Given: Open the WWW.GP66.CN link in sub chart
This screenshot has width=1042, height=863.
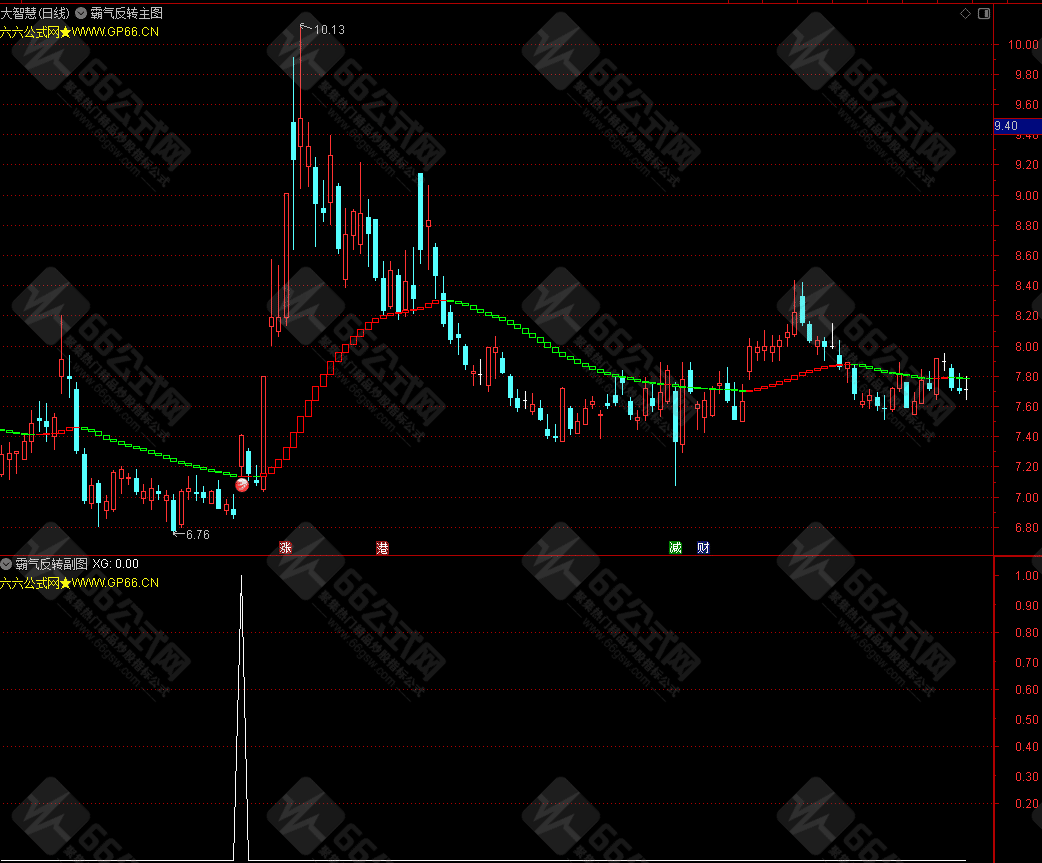Looking at the screenshot, I should point(115,583).
